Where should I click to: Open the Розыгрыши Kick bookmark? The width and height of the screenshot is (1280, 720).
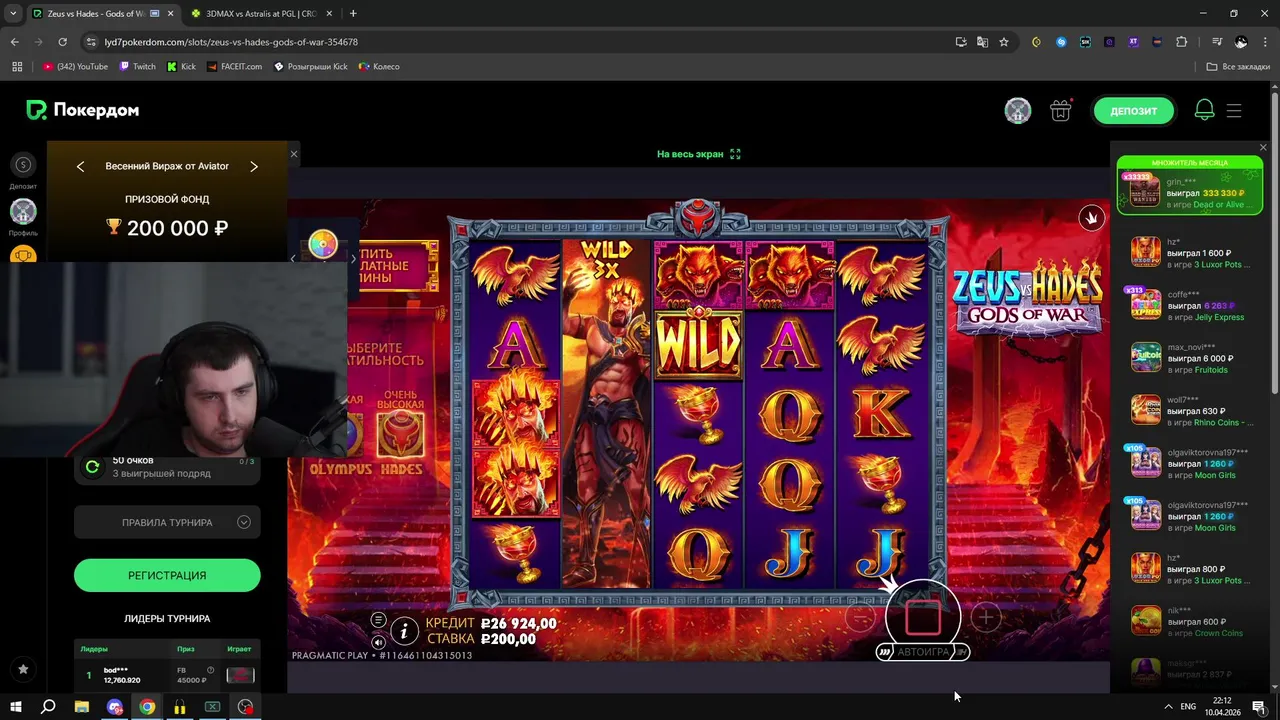(x=310, y=67)
